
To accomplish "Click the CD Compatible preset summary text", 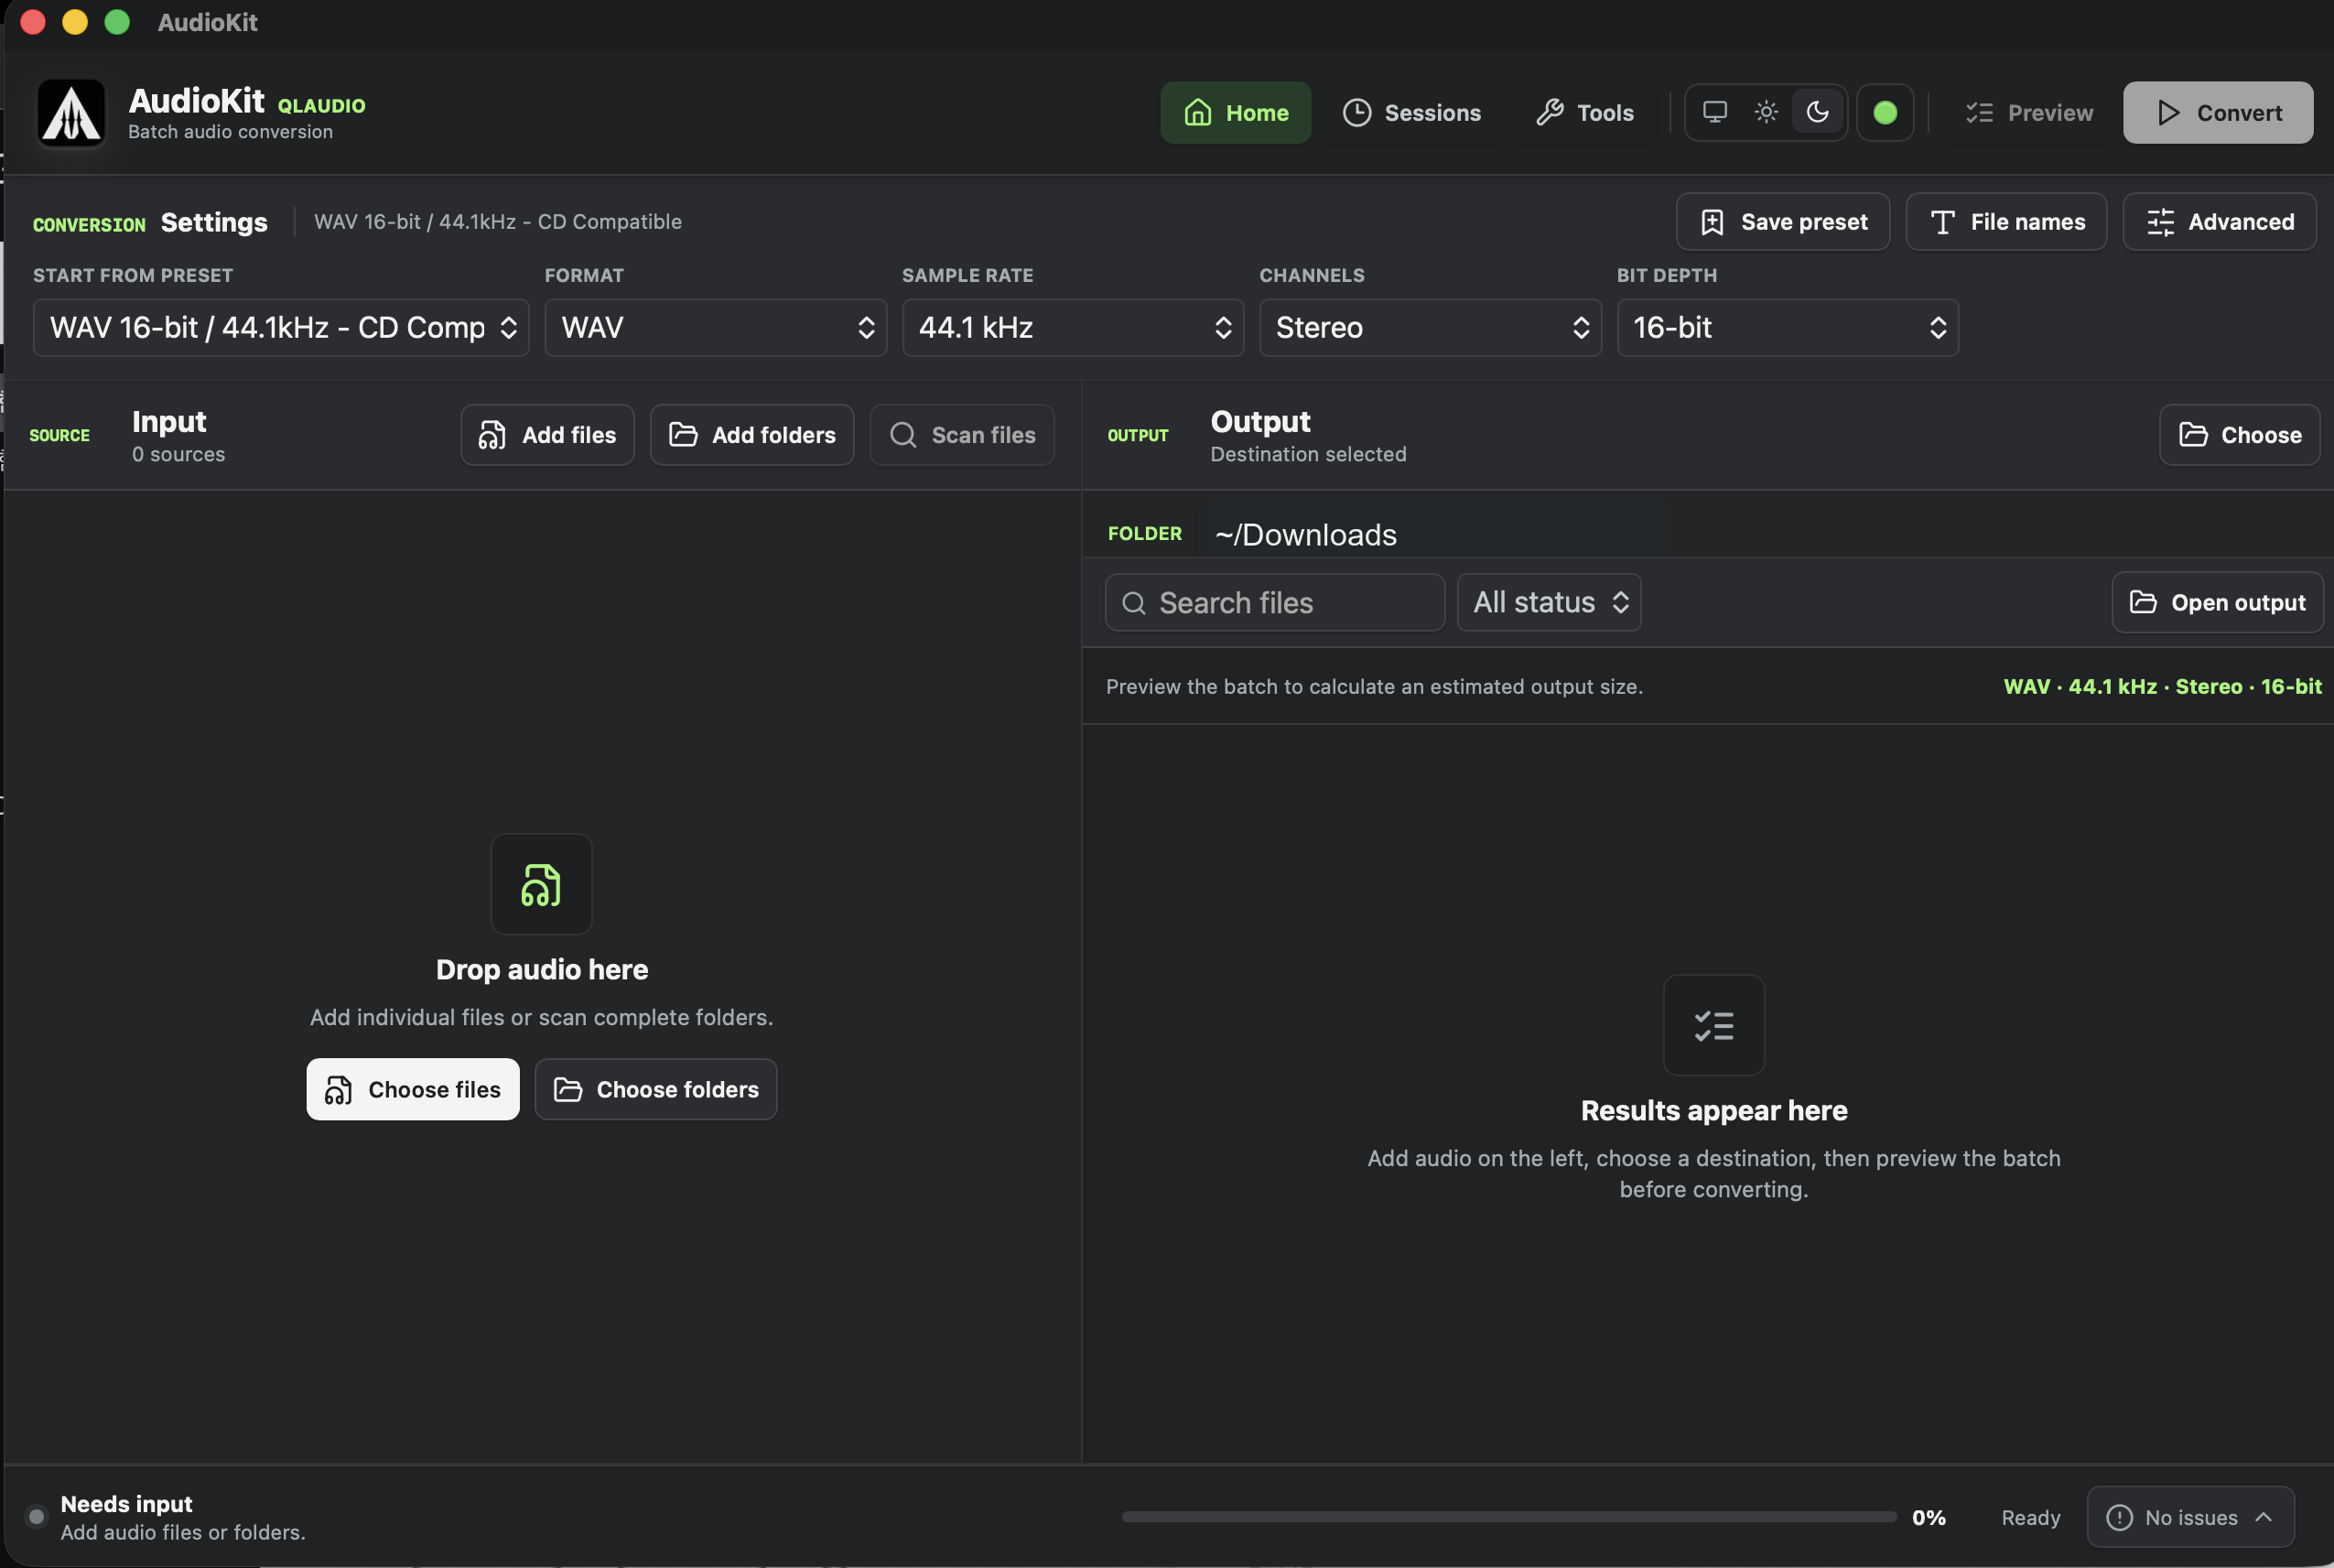I will coord(498,222).
